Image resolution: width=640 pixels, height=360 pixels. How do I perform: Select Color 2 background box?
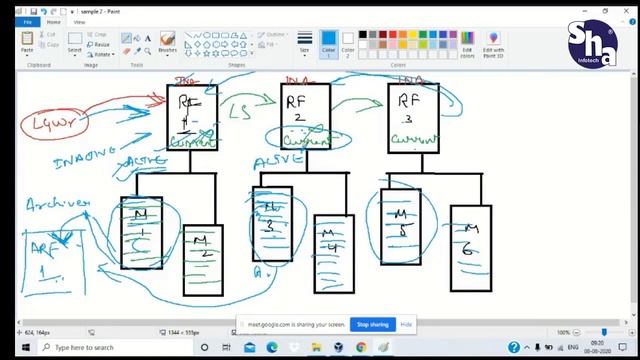point(348,44)
